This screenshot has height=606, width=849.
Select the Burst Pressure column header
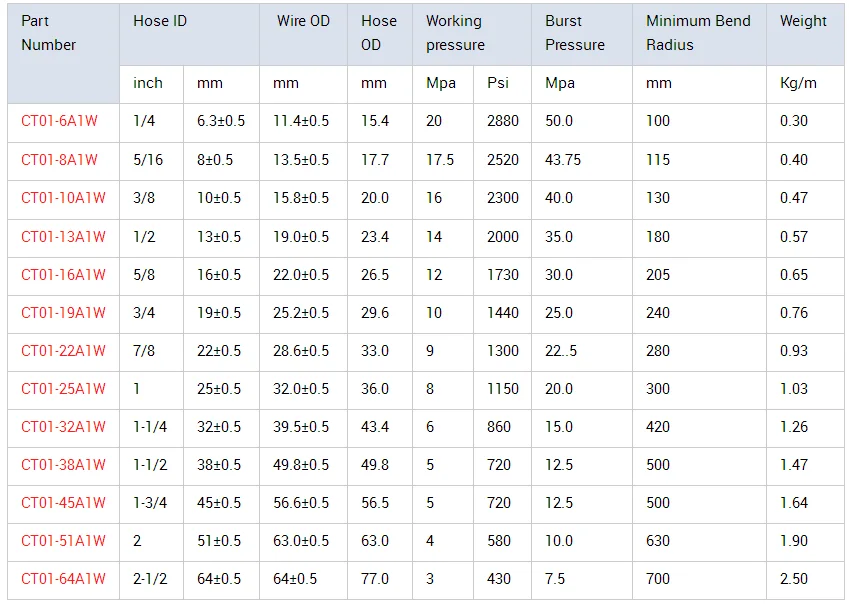(x=575, y=33)
